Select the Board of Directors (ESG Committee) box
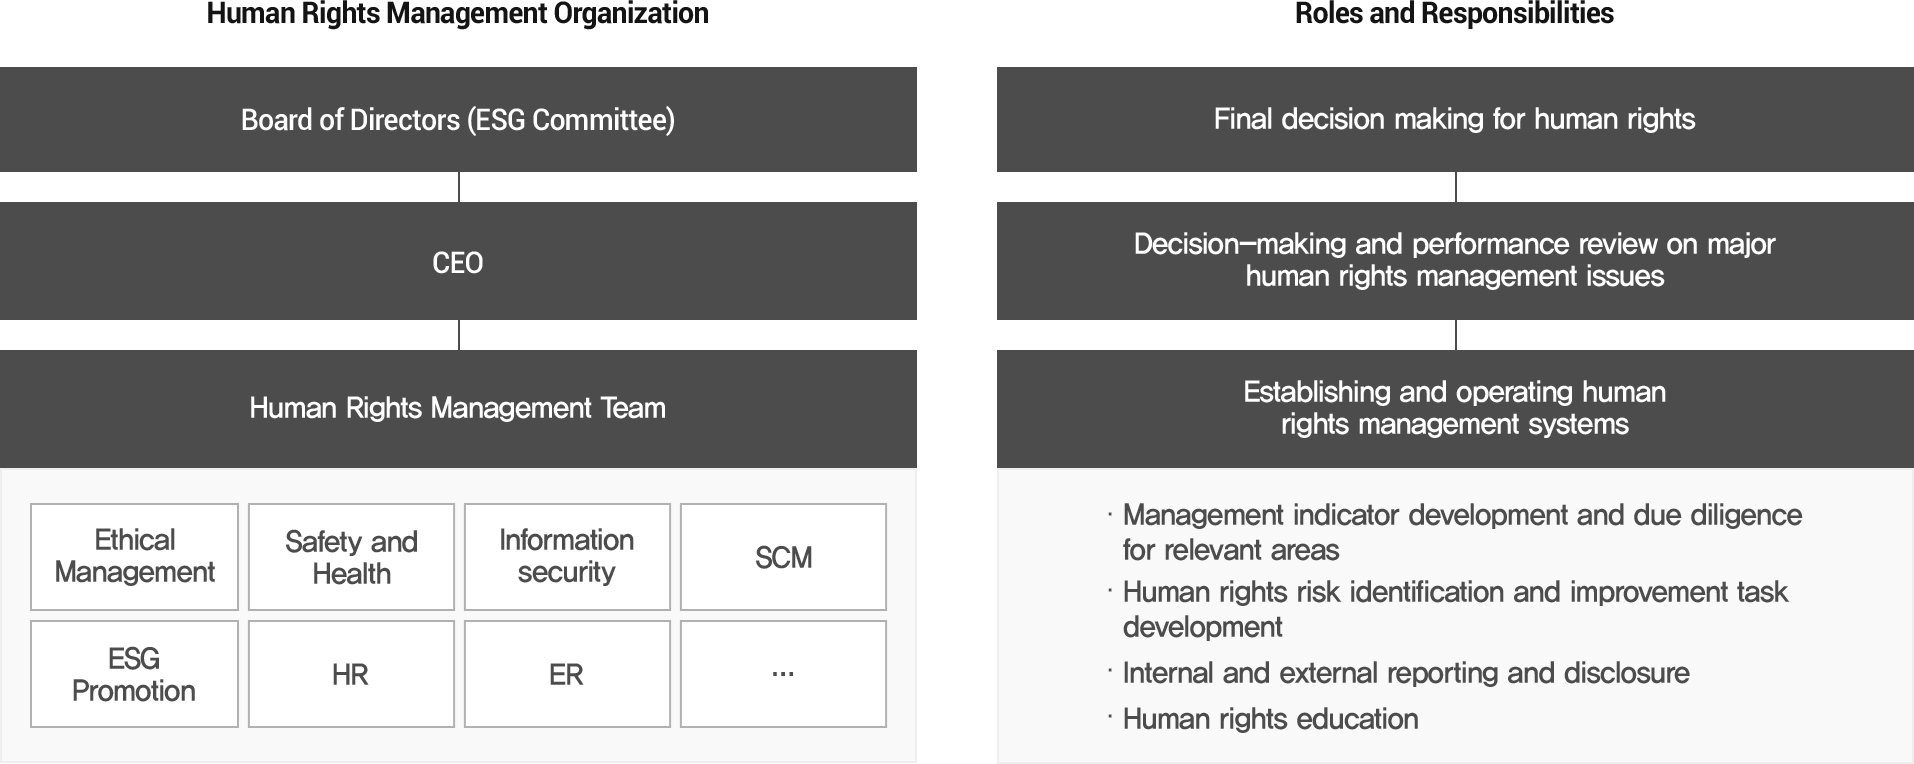Screen dimensions: 1914x764 [x=458, y=119]
